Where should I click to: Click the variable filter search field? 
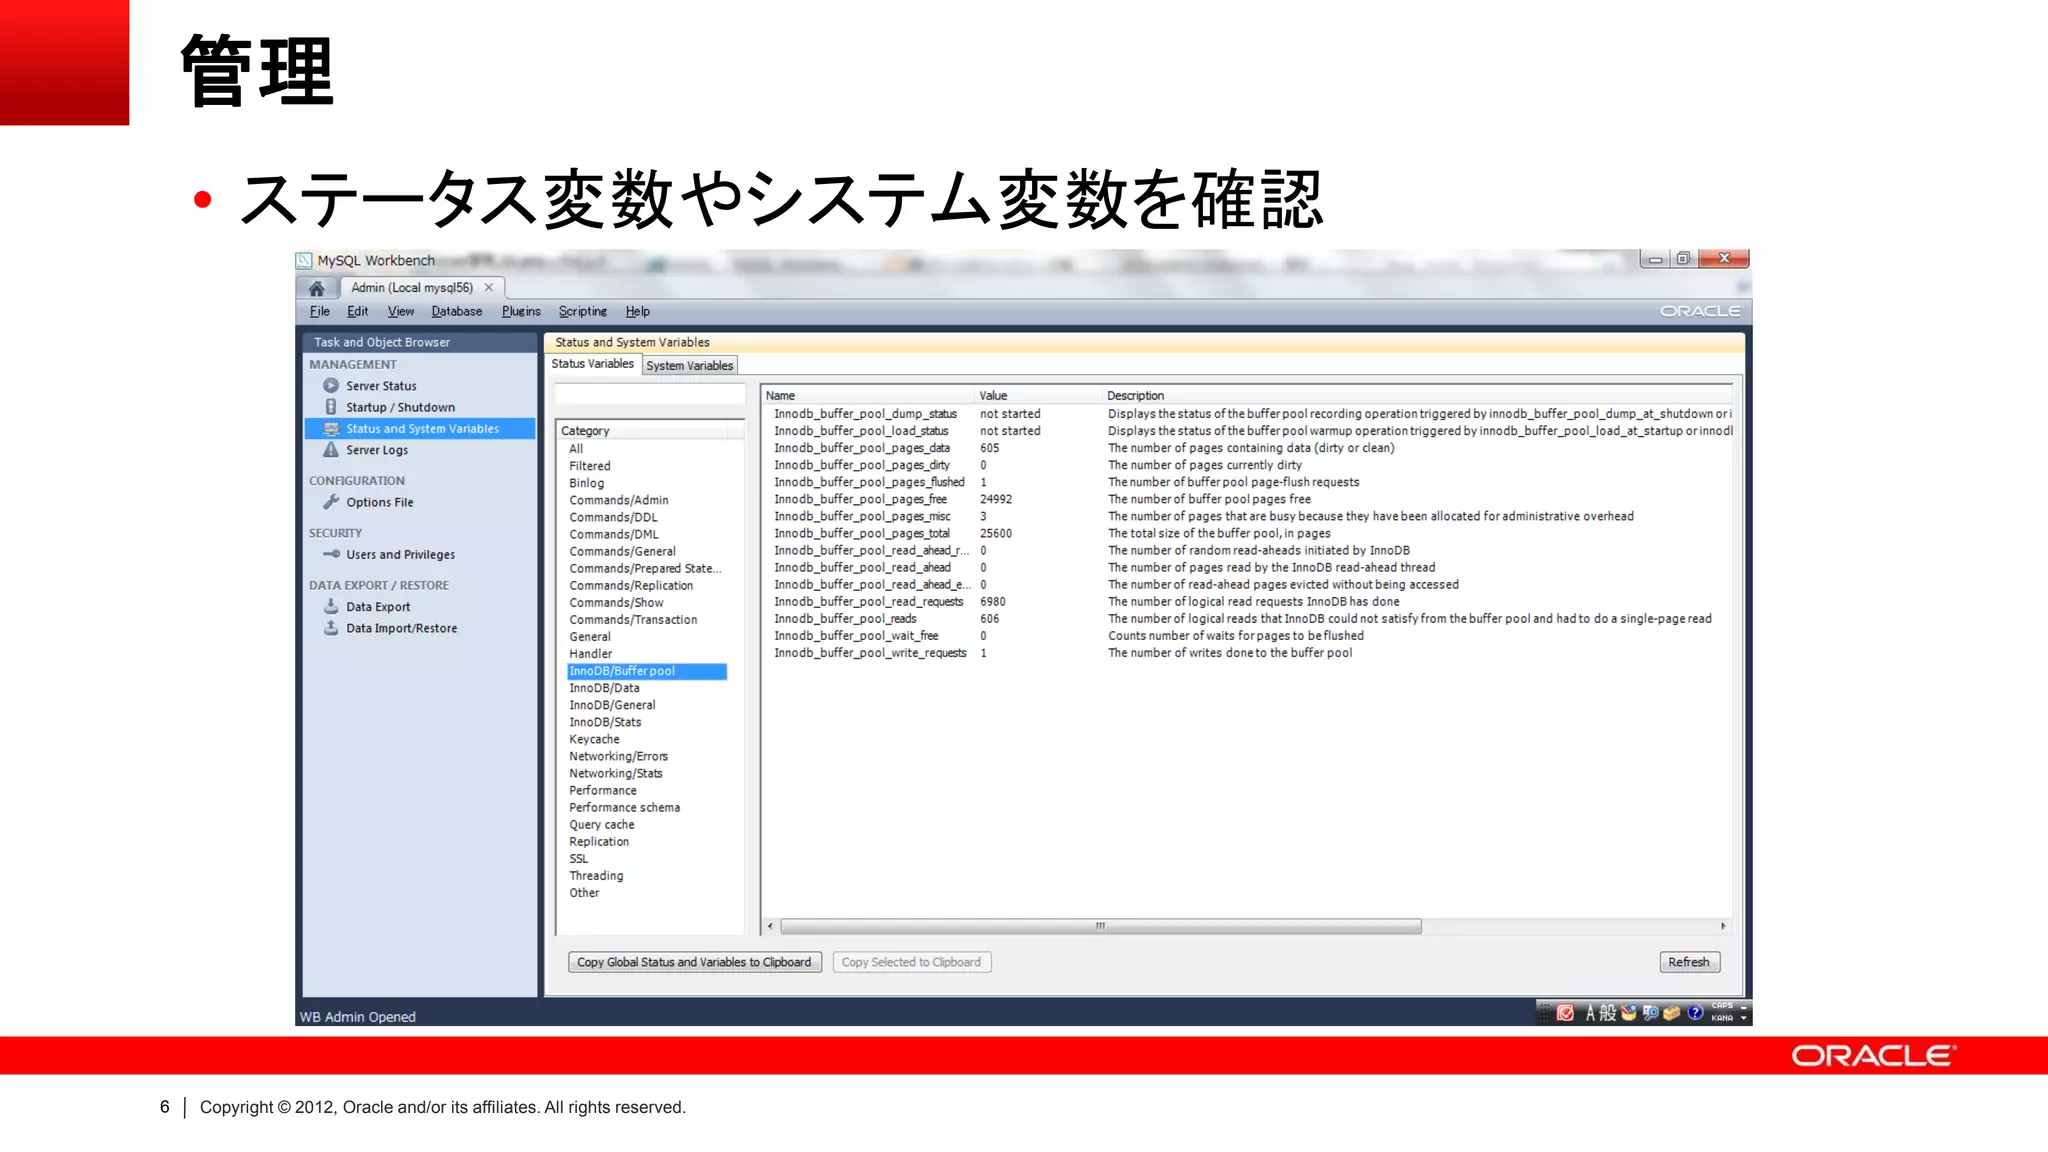point(650,395)
